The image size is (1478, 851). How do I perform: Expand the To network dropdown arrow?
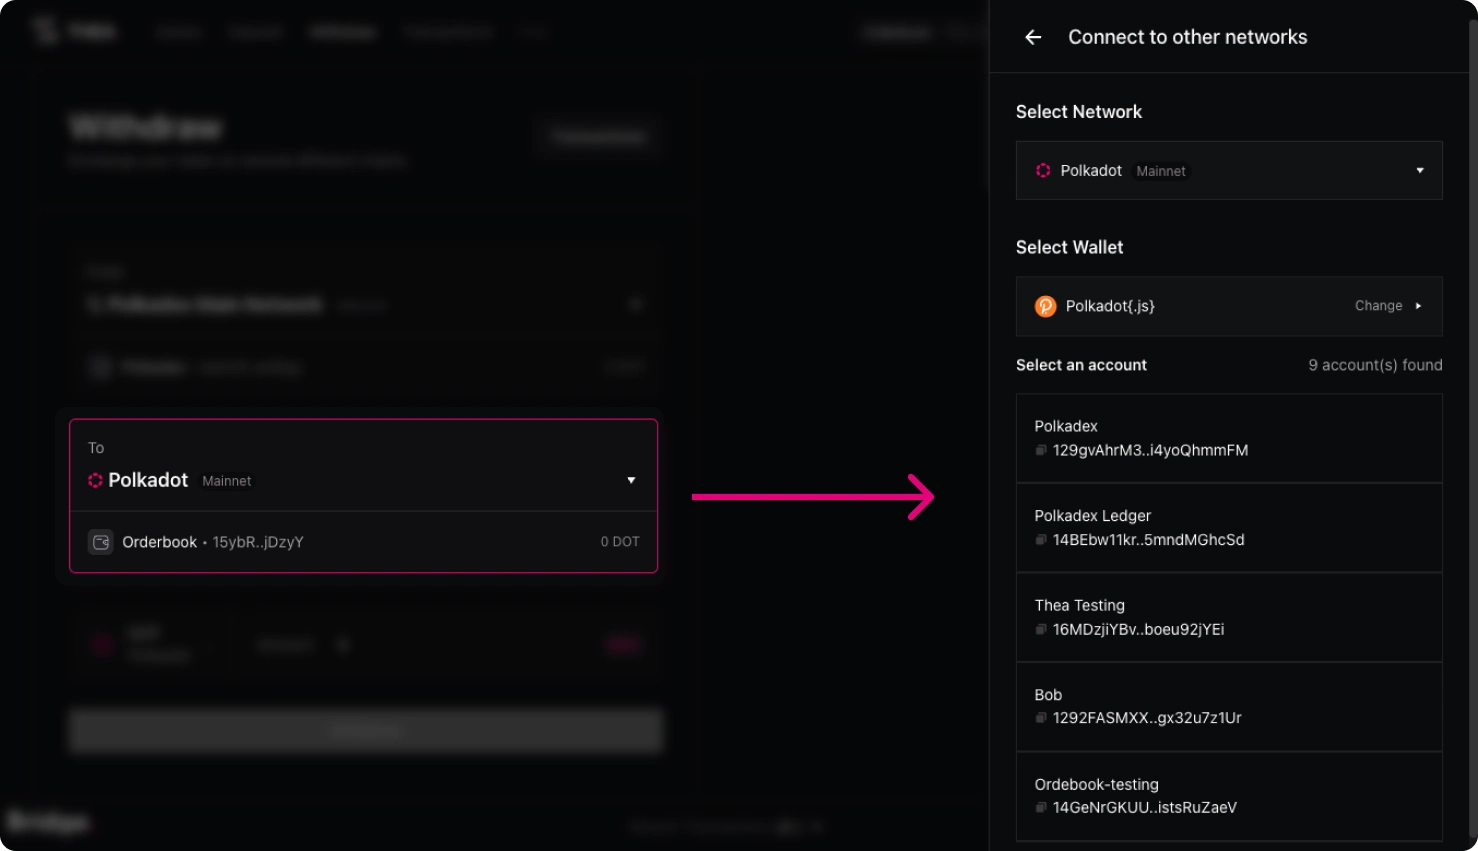click(x=631, y=481)
